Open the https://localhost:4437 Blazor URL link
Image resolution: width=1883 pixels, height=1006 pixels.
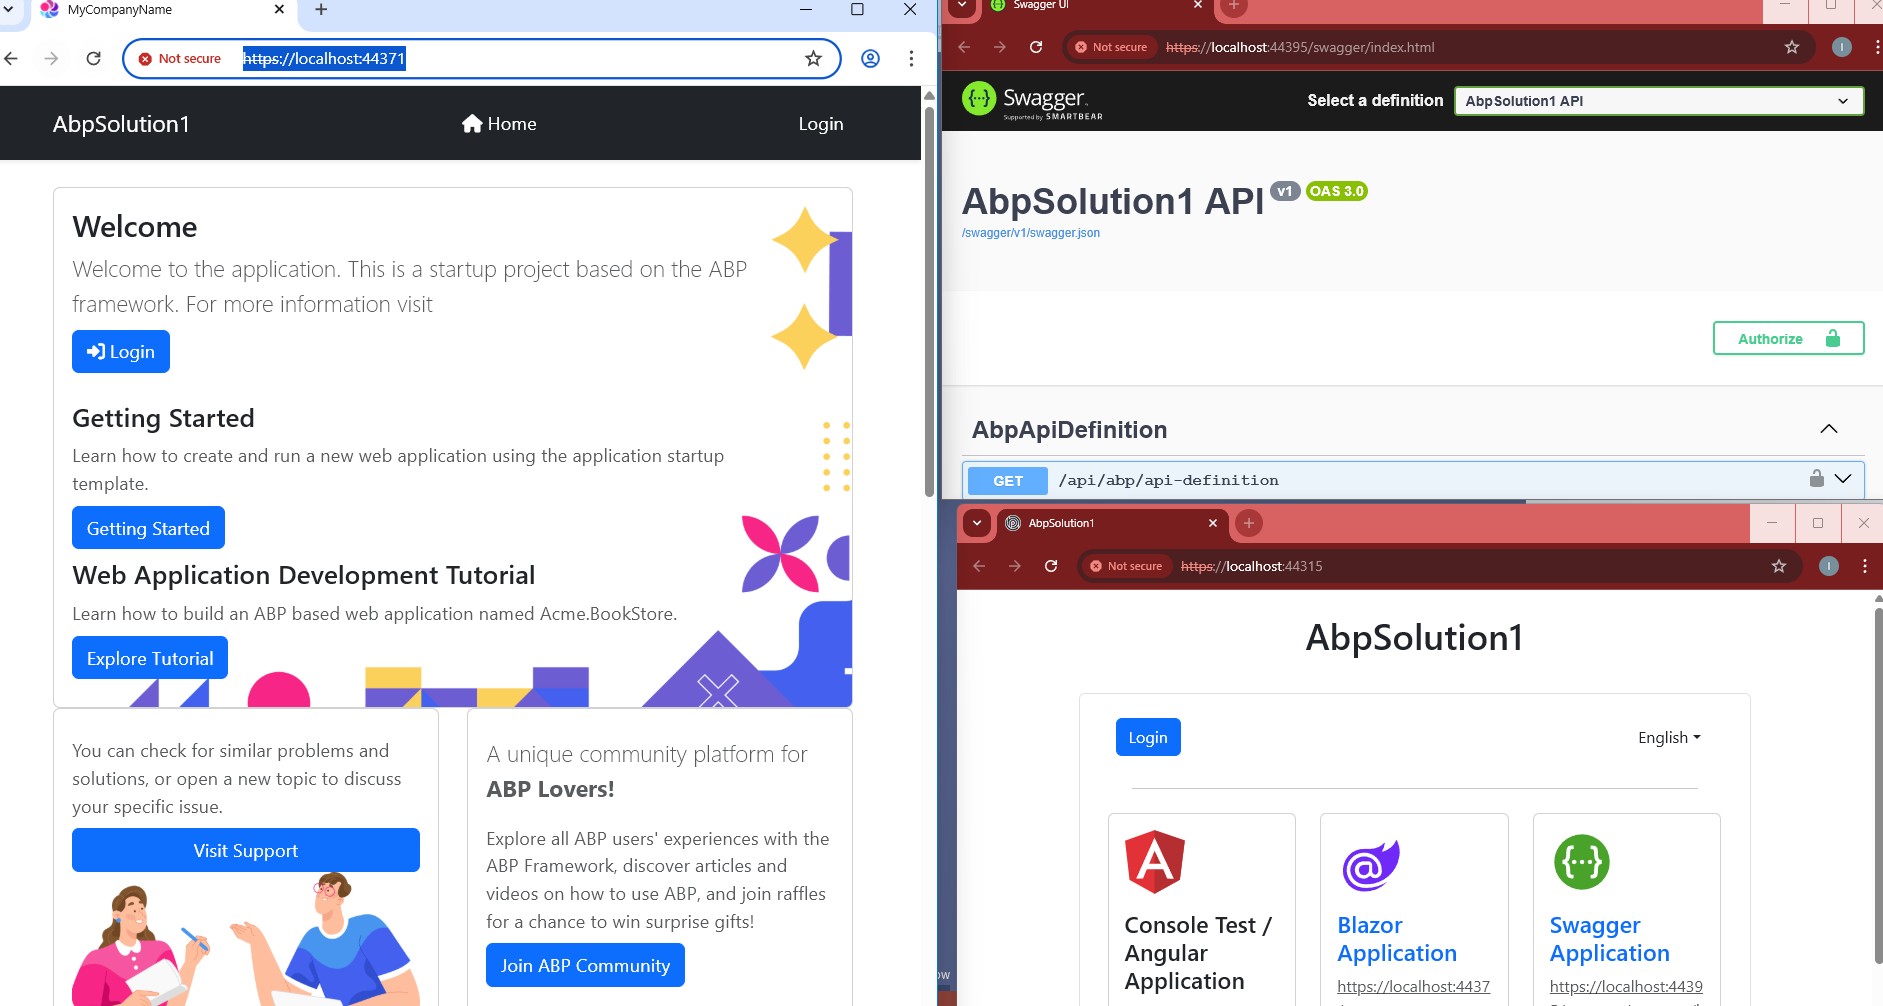[x=1413, y=986]
